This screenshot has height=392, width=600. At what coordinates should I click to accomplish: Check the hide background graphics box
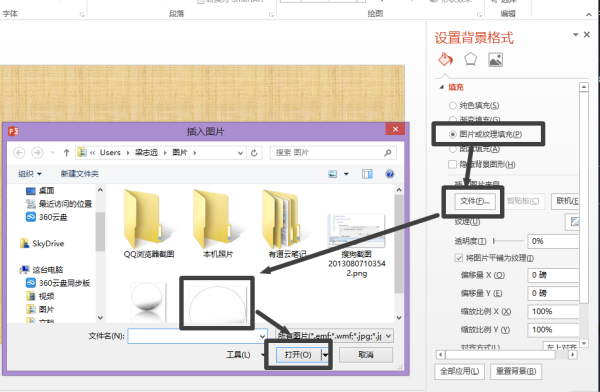(x=452, y=164)
